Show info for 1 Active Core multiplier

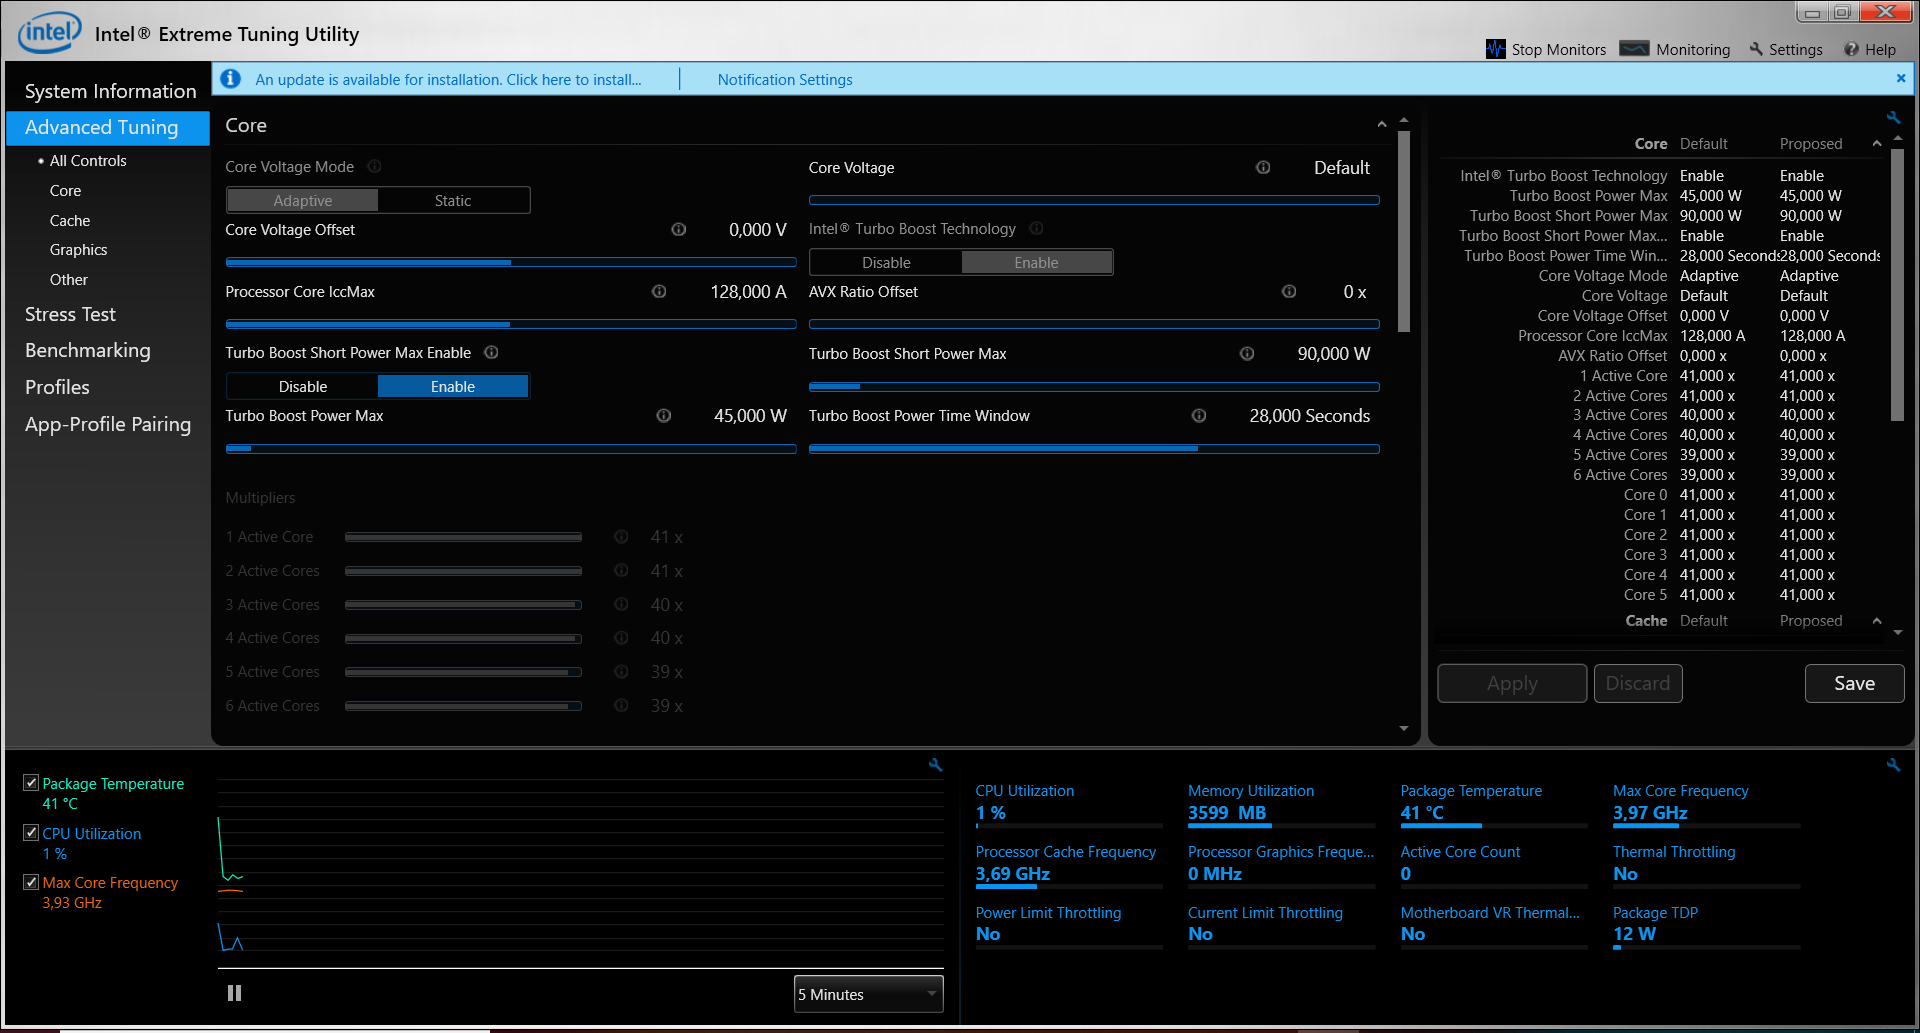tap(621, 537)
